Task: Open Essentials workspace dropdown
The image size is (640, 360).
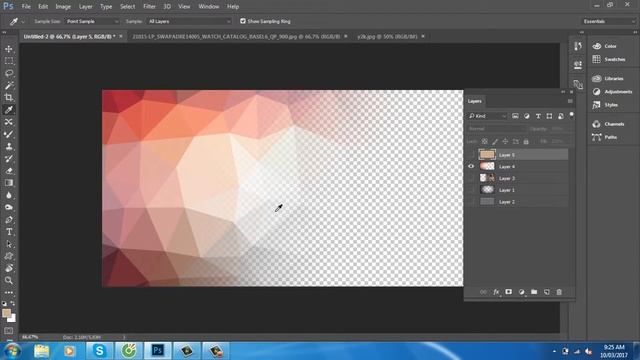Action: pyautogui.click(x=609, y=21)
